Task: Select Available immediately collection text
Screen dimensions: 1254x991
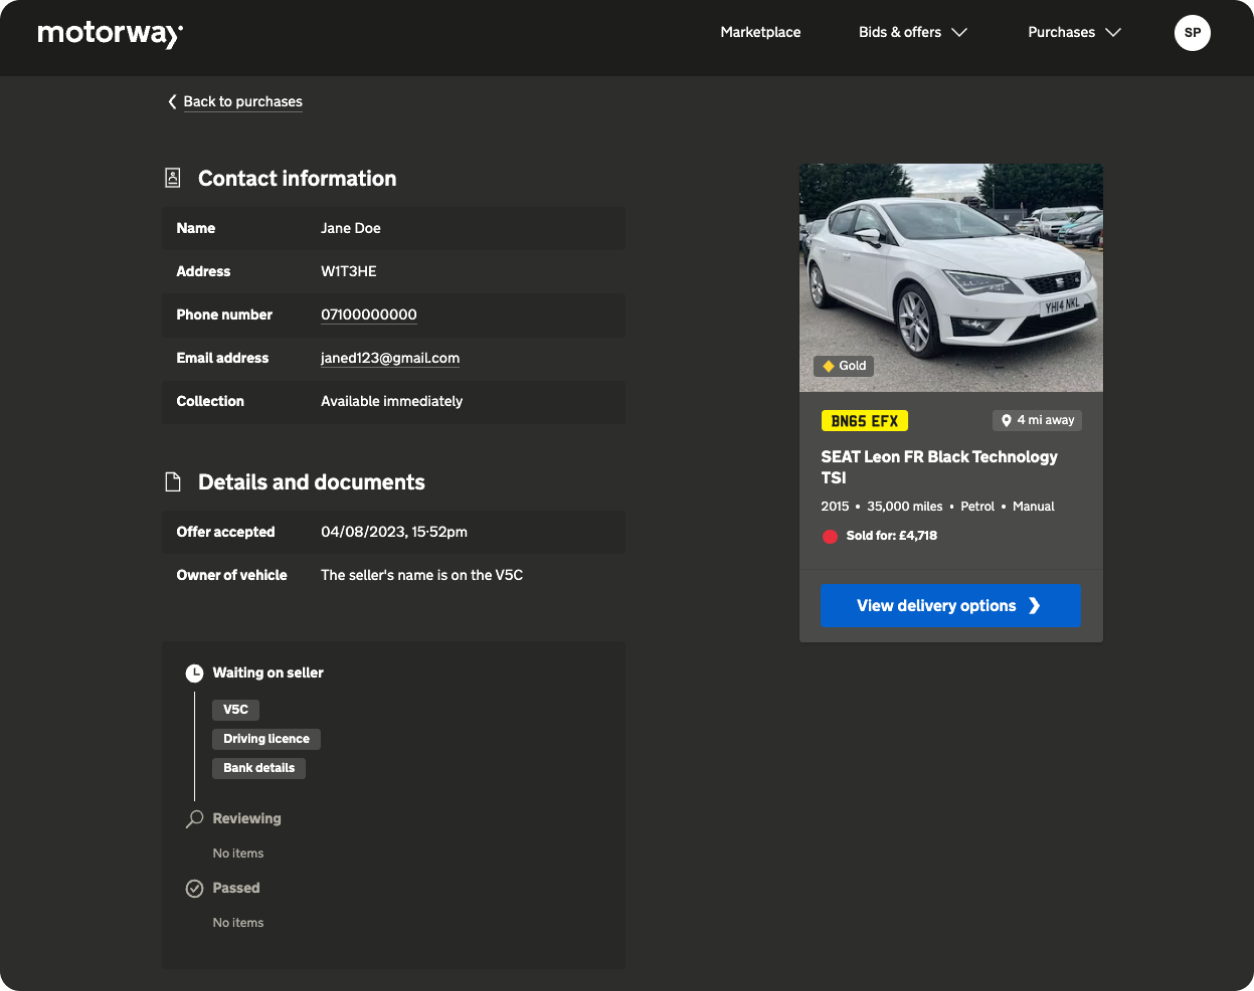Action: (392, 401)
